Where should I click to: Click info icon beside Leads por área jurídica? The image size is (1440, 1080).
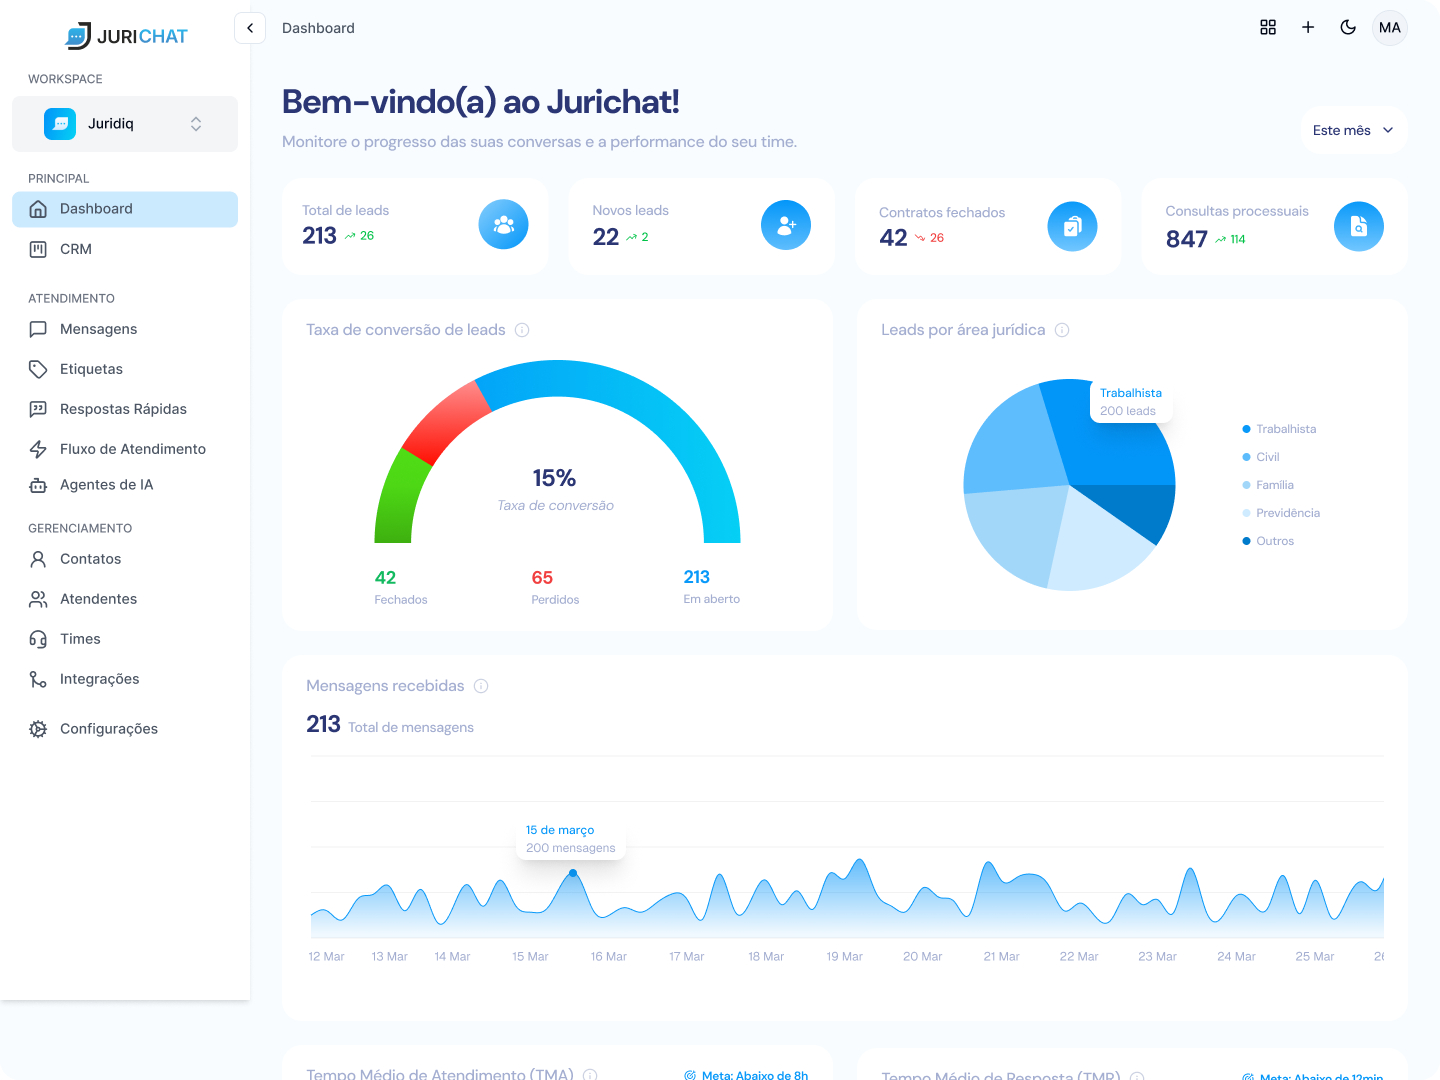[1062, 330]
